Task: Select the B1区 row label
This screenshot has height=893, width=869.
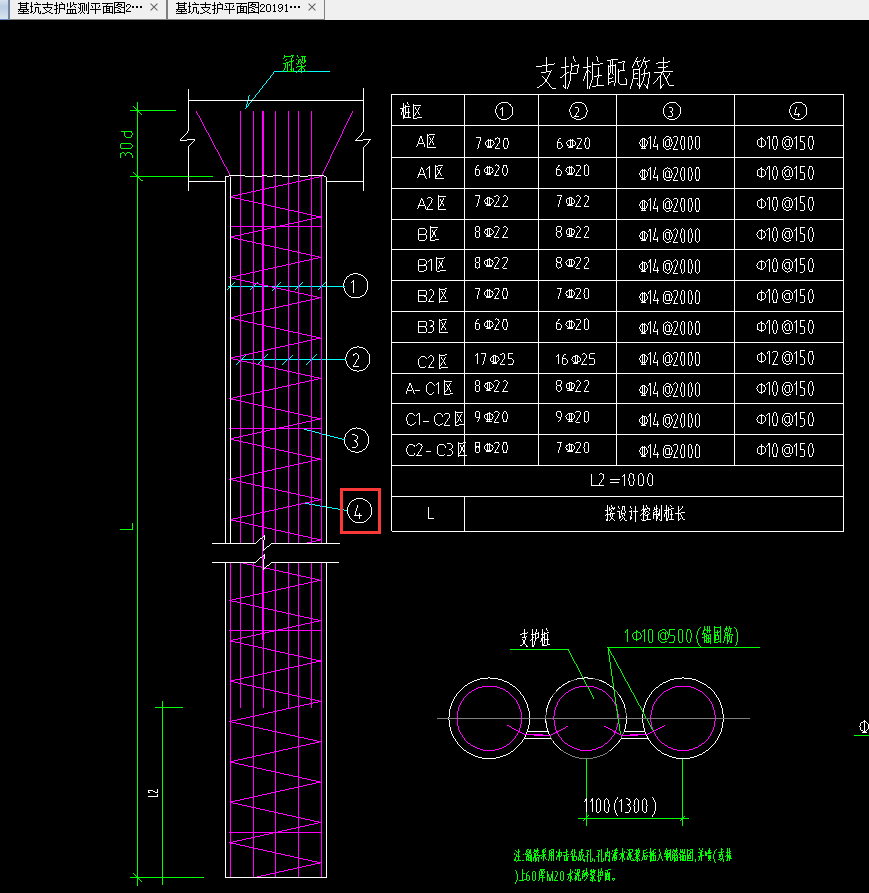Action: [431, 265]
